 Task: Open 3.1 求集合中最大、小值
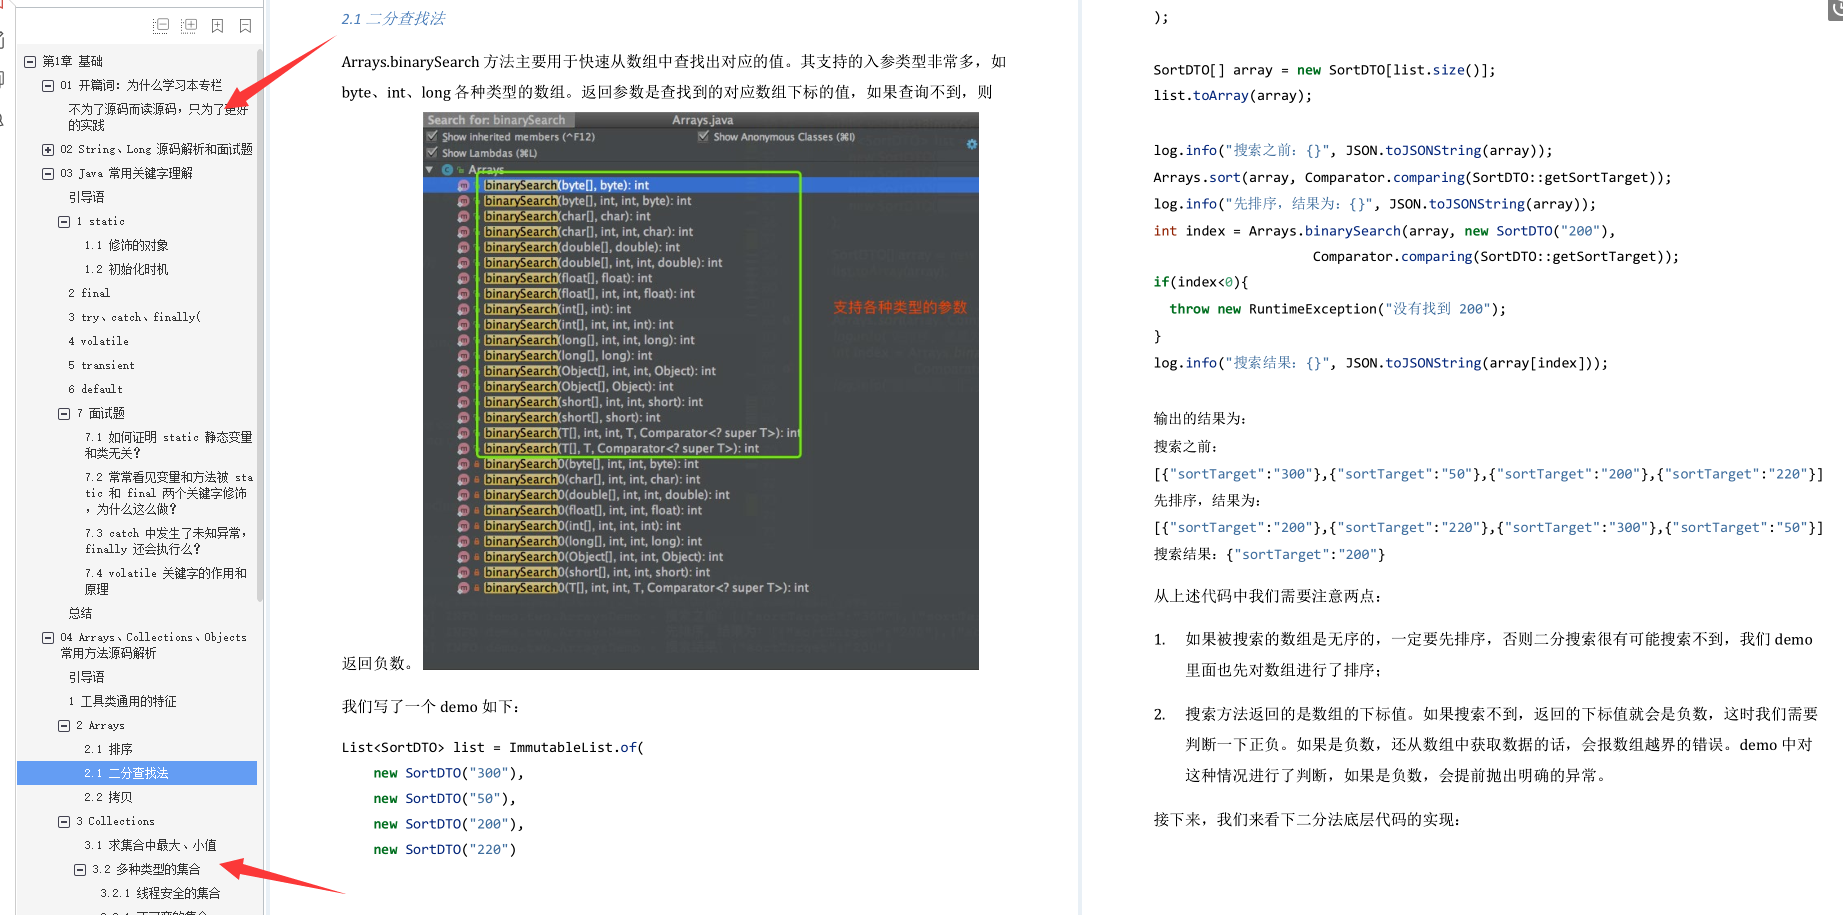coord(150,845)
